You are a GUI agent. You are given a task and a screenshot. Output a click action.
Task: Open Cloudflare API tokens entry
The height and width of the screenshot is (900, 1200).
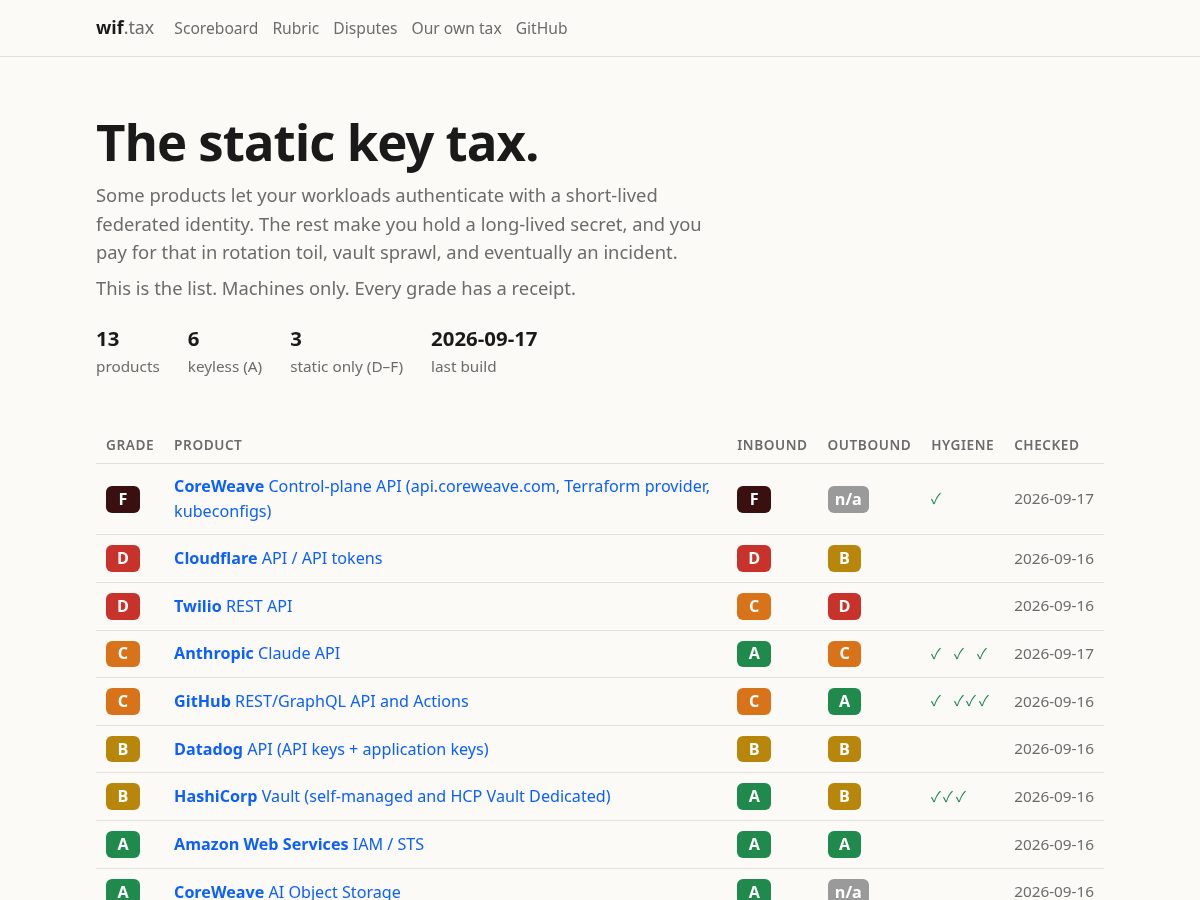pyautogui.click(x=278, y=558)
